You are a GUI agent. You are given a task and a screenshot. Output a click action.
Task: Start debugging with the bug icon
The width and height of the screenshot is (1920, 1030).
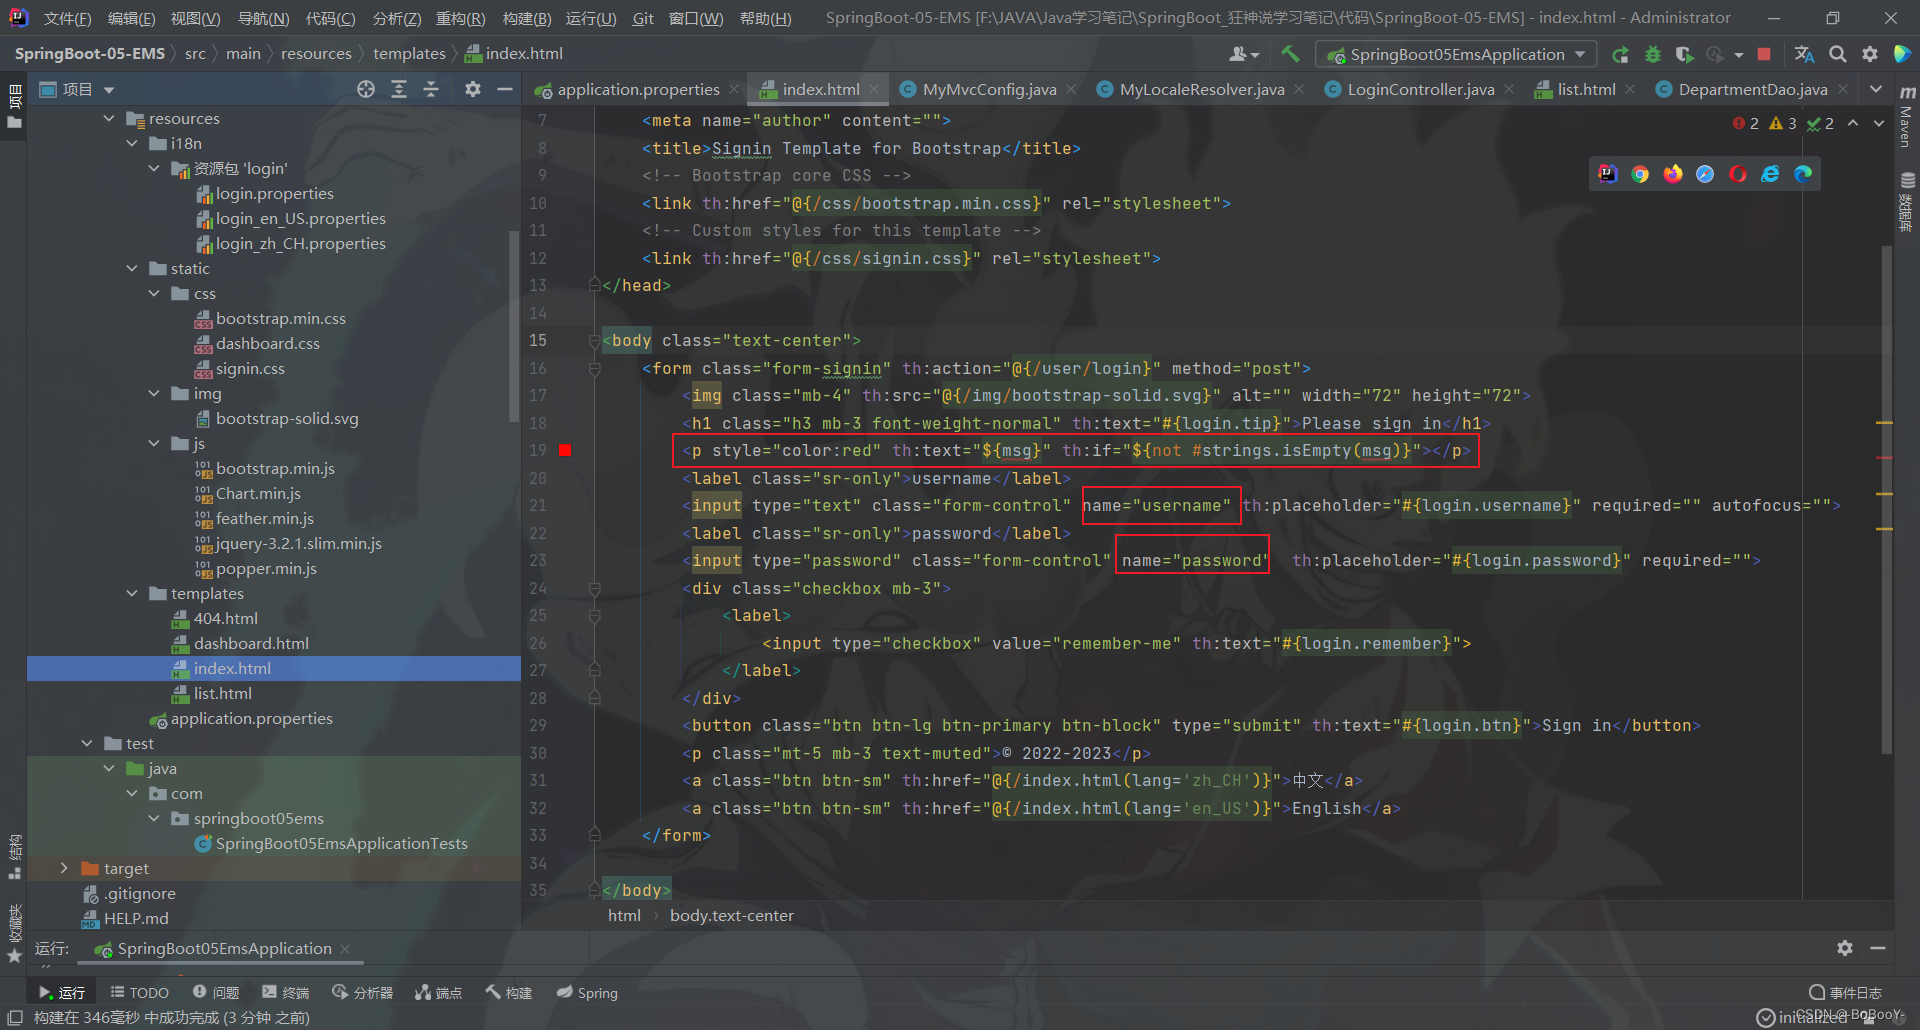1653,54
